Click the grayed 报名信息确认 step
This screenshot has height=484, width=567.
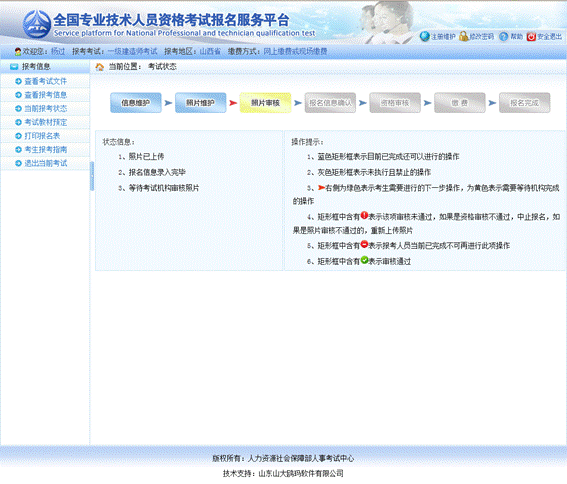pos(330,103)
